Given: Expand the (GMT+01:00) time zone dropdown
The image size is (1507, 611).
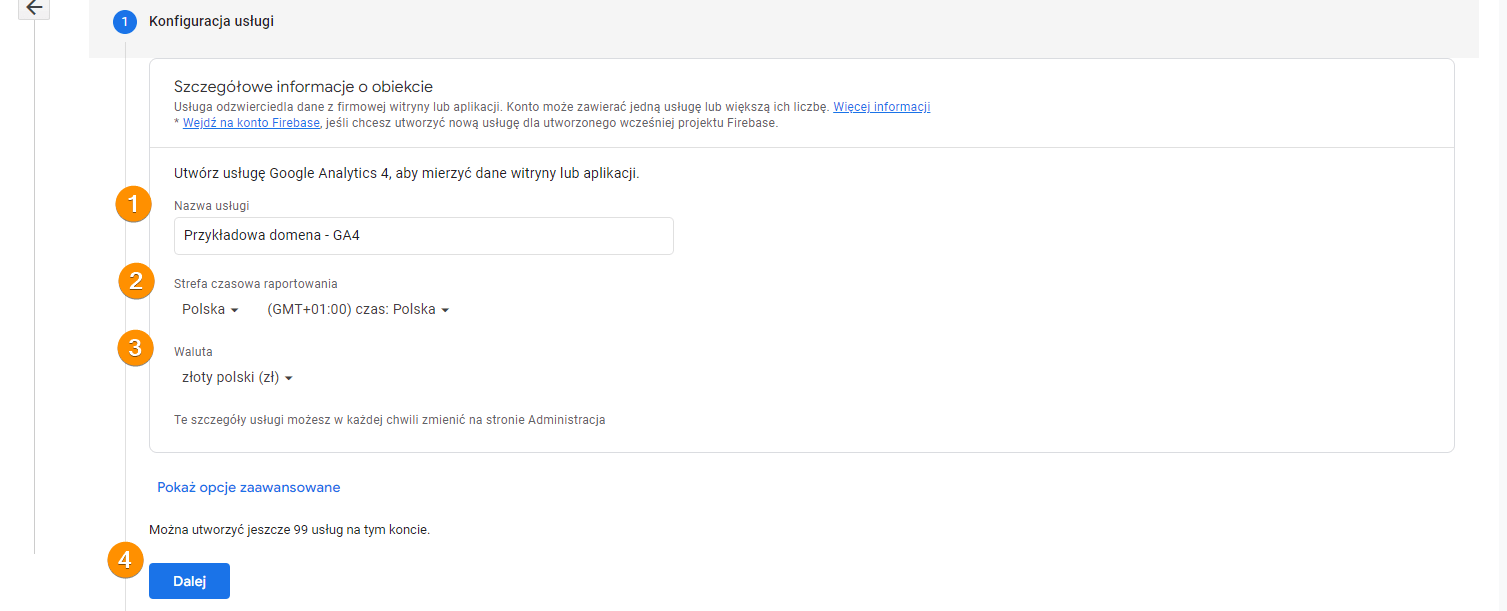Looking at the screenshot, I should [358, 310].
